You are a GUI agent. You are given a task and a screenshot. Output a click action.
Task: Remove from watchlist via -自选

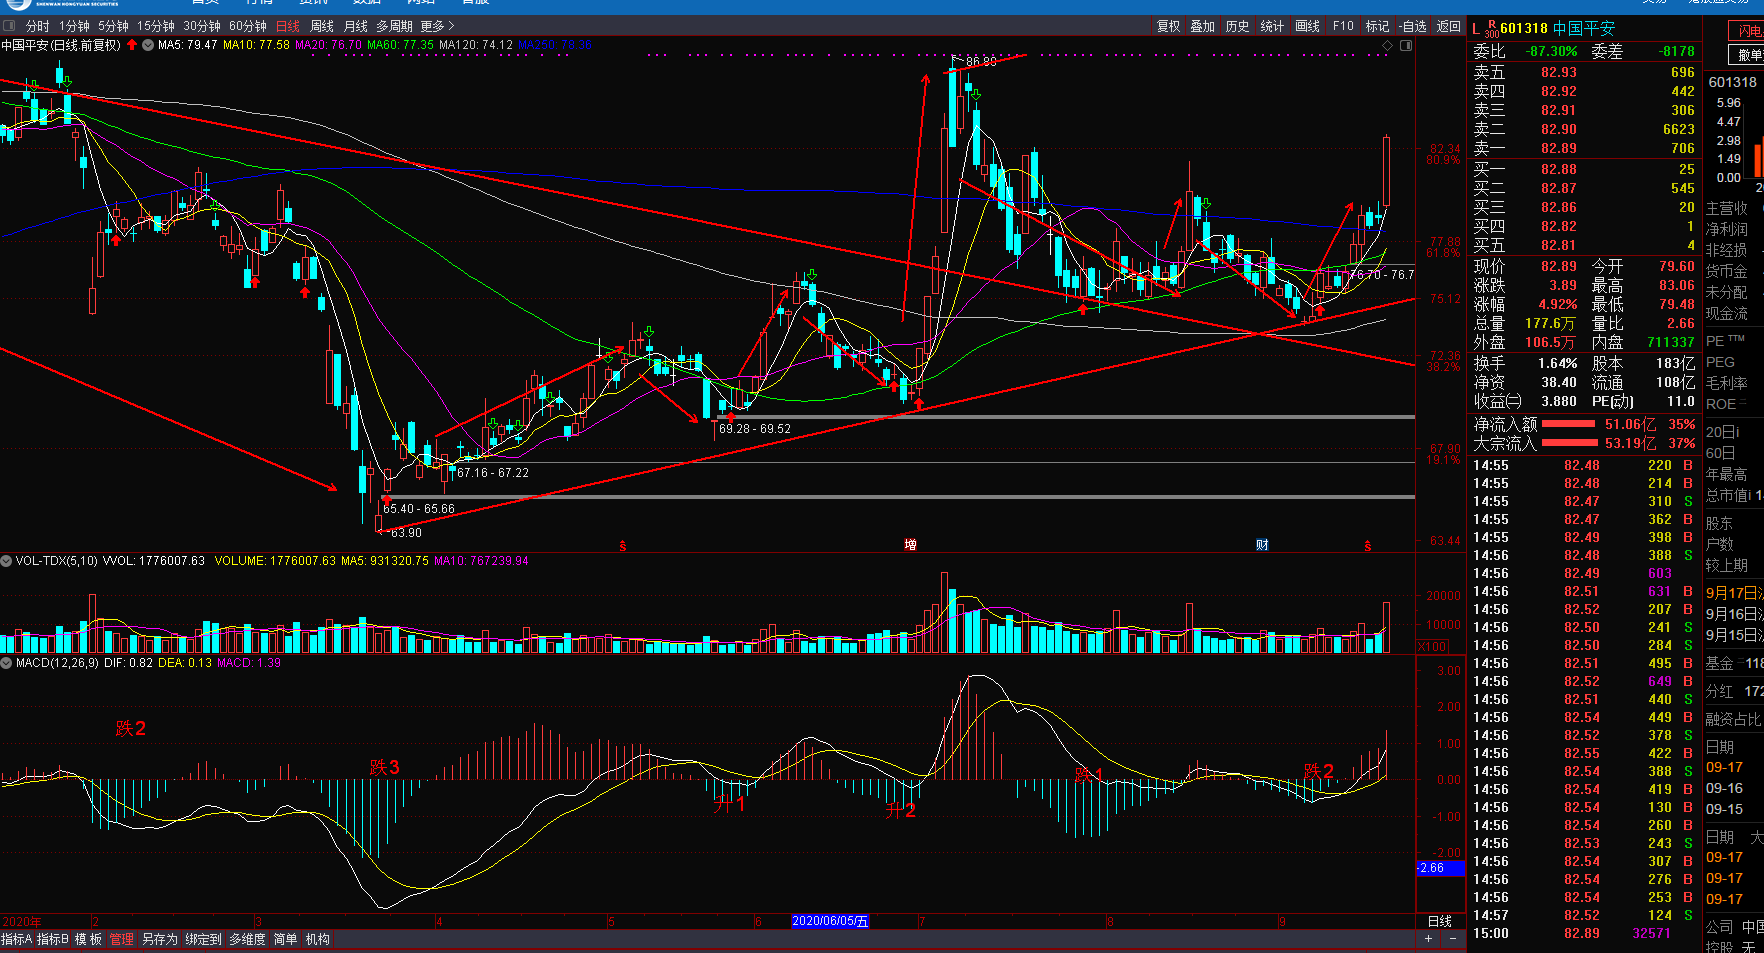(1412, 26)
